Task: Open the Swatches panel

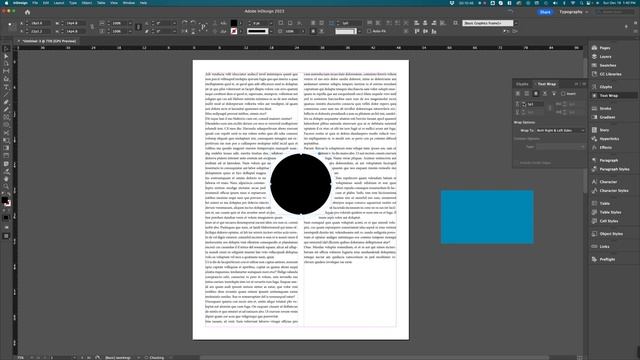Action: click(x=608, y=65)
